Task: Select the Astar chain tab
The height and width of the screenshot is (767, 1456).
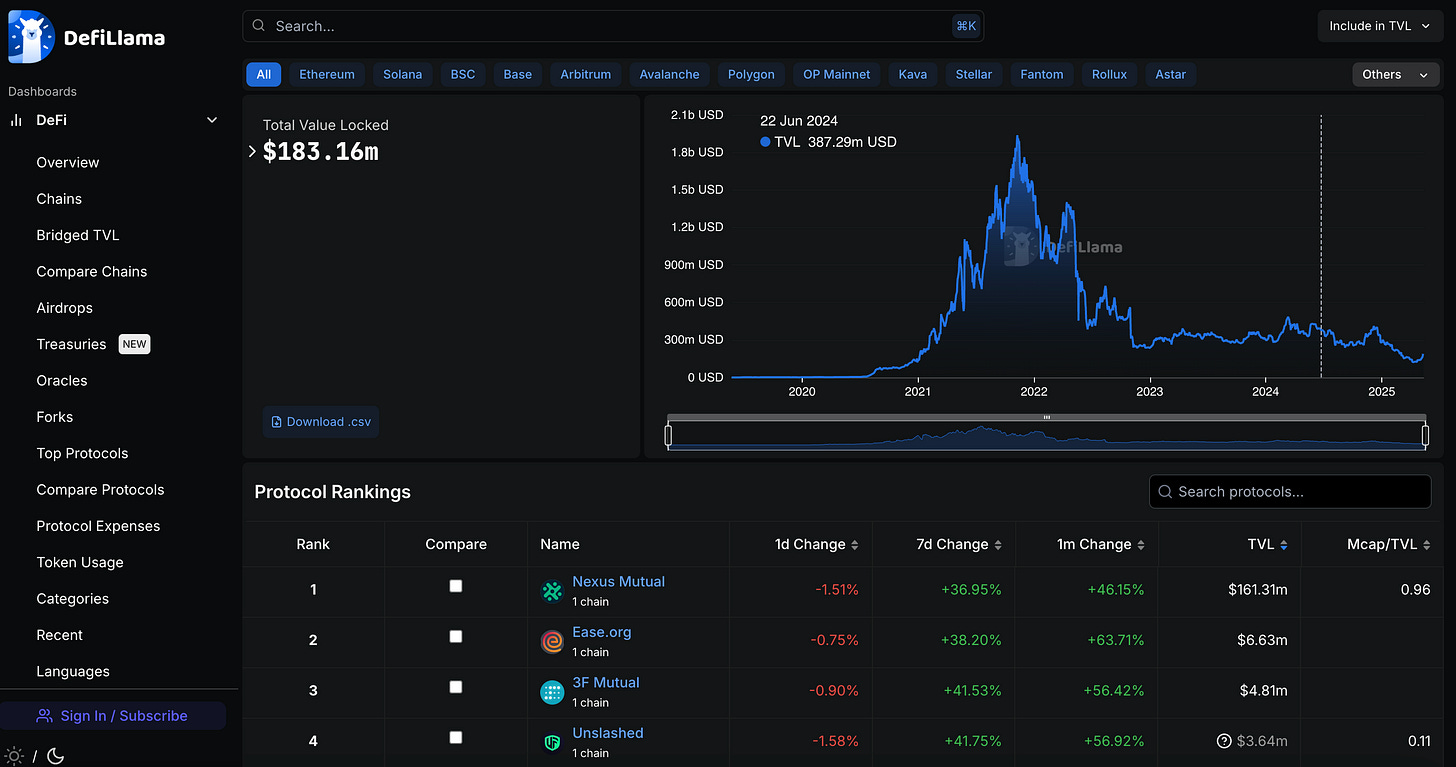Action: (1171, 74)
